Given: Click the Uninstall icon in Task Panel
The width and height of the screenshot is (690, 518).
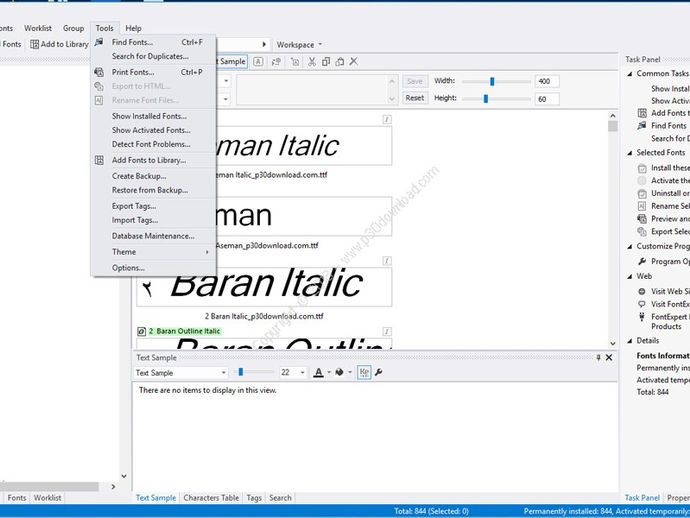Looking at the screenshot, I should point(642,194).
